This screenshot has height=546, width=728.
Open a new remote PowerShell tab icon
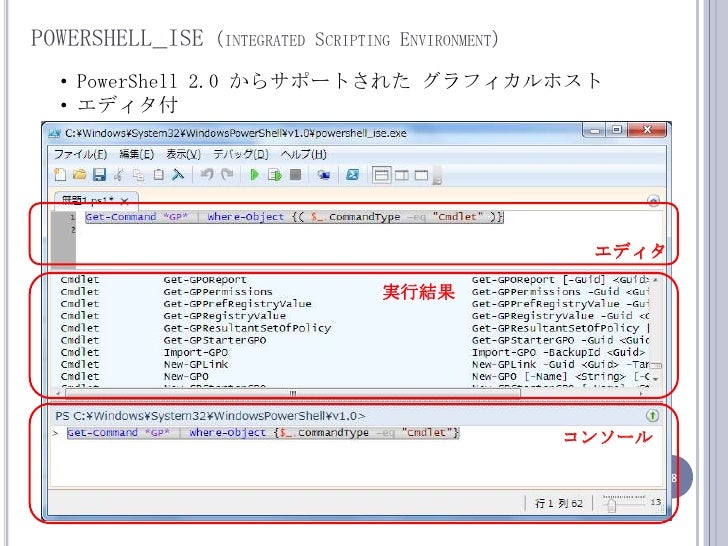coord(324,175)
